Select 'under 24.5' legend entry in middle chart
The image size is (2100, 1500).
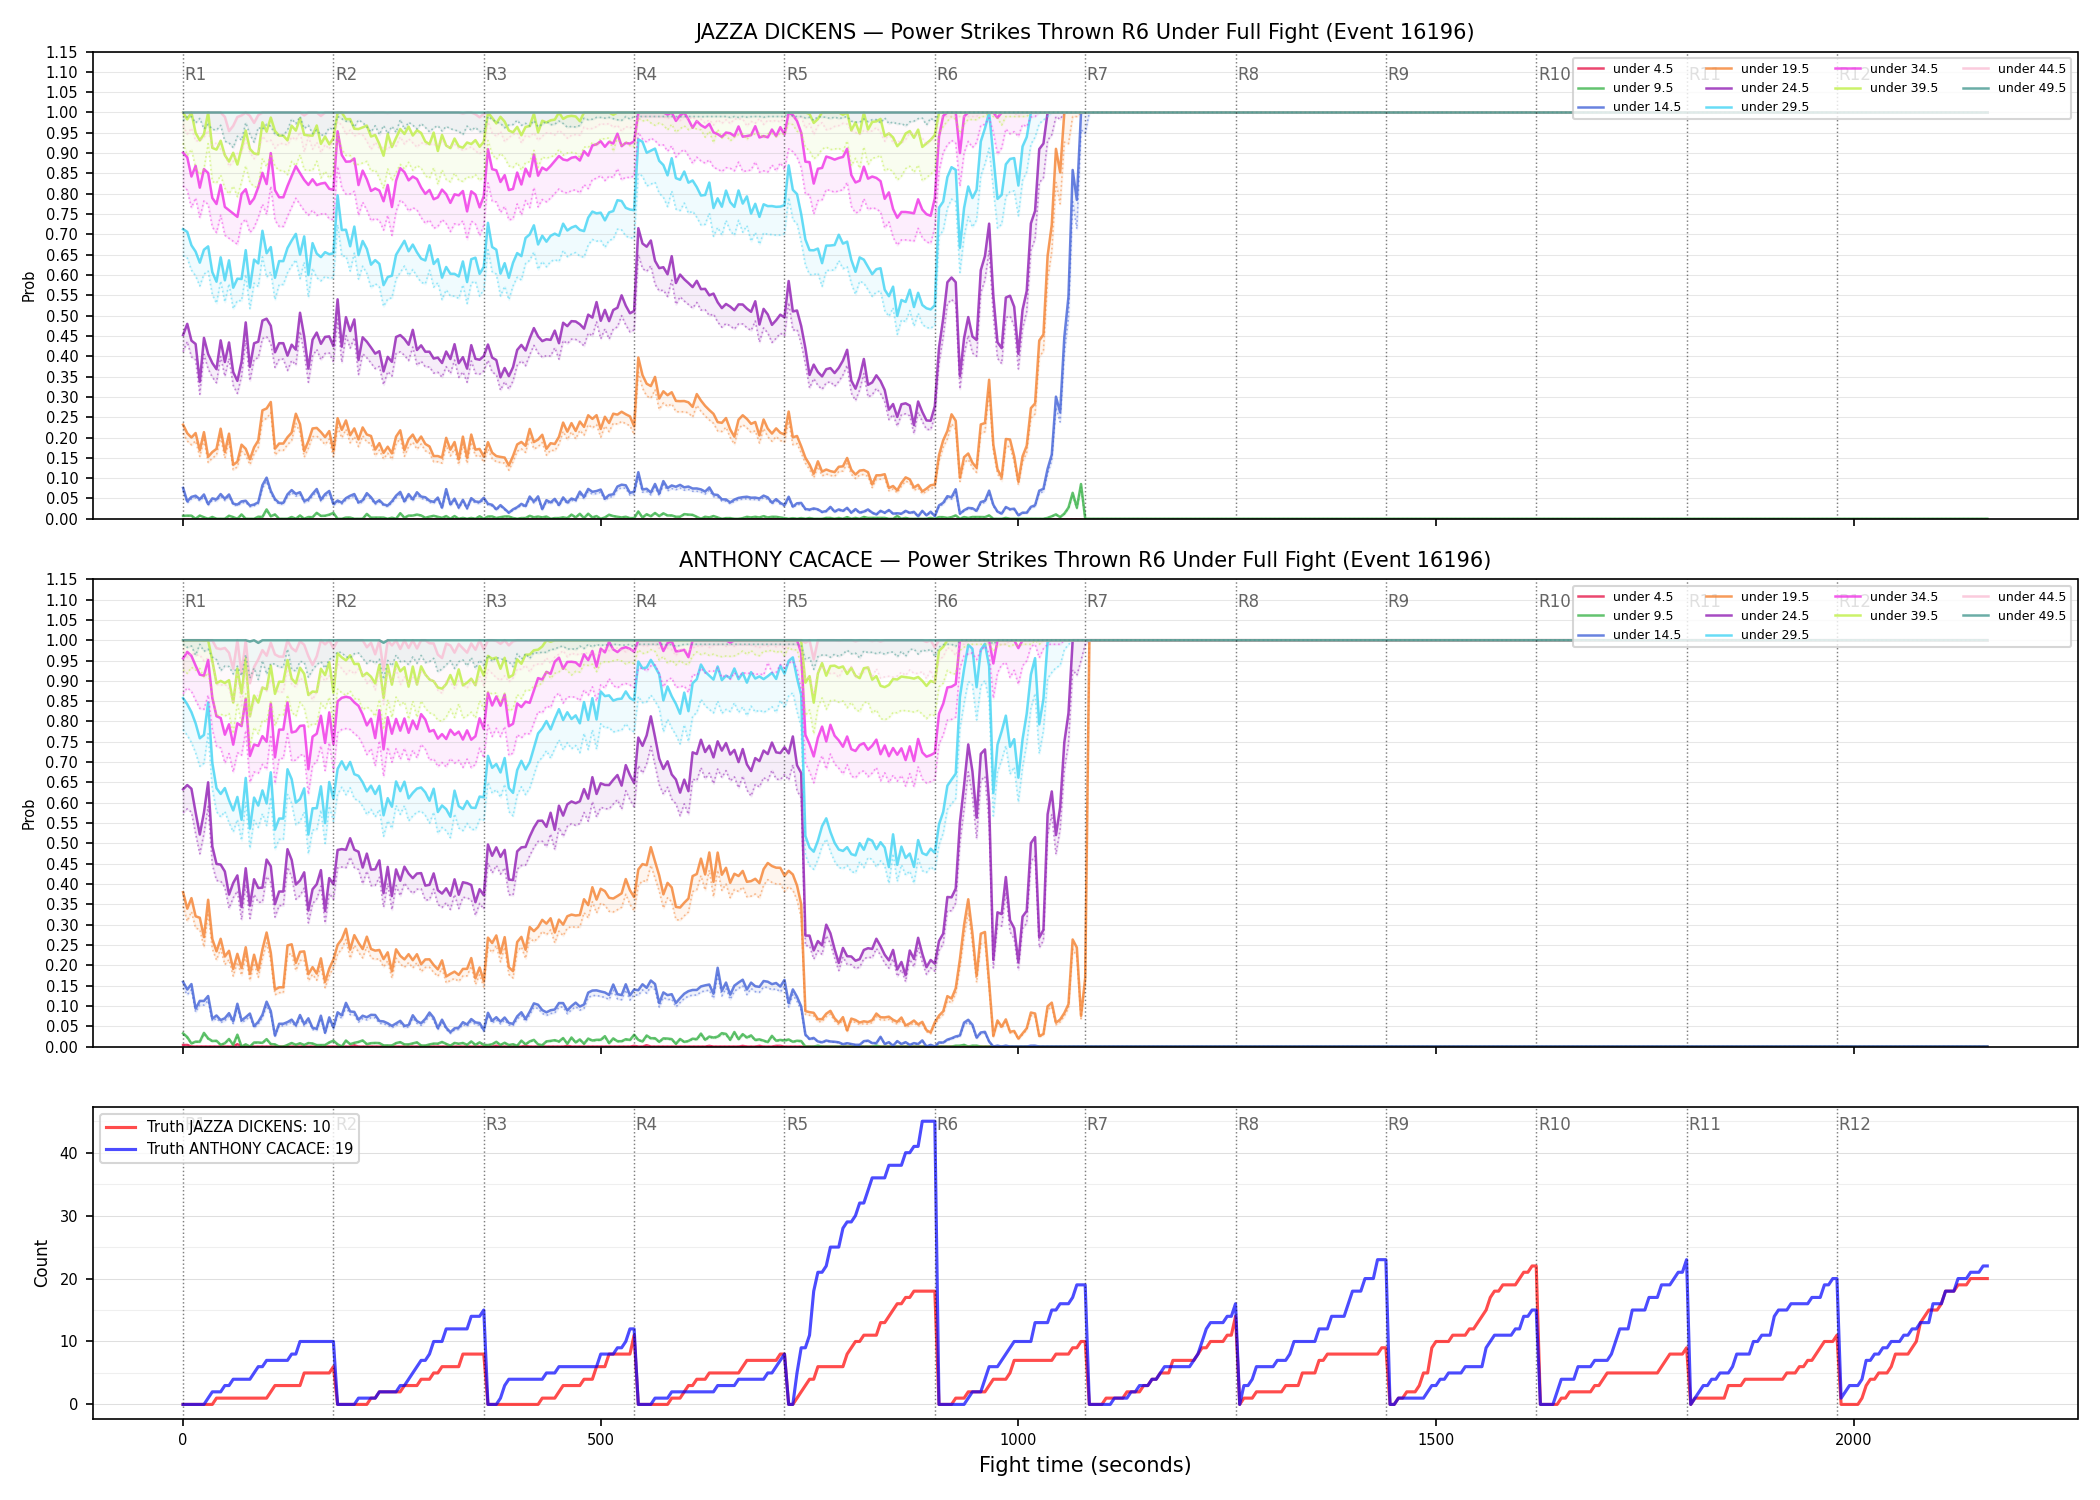(1758, 616)
